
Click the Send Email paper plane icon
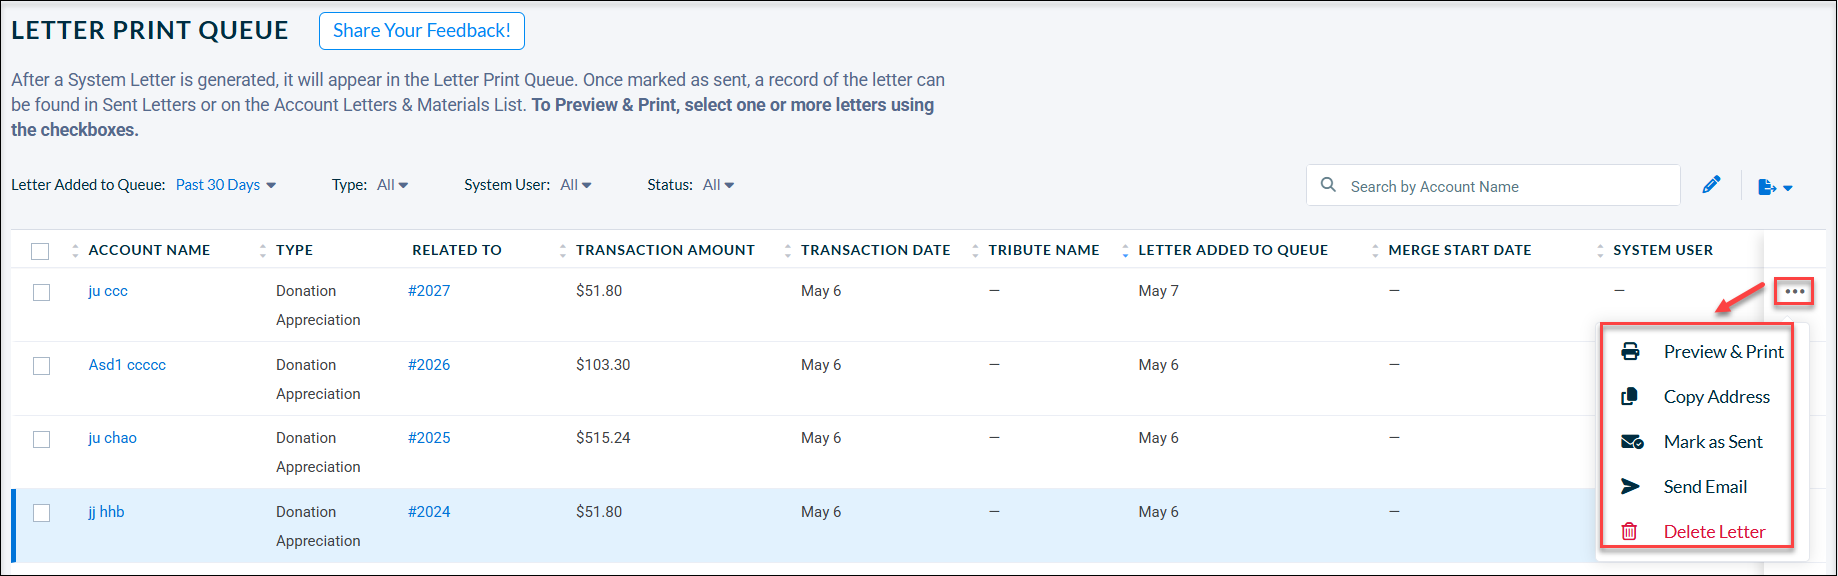click(x=1630, y=487)
